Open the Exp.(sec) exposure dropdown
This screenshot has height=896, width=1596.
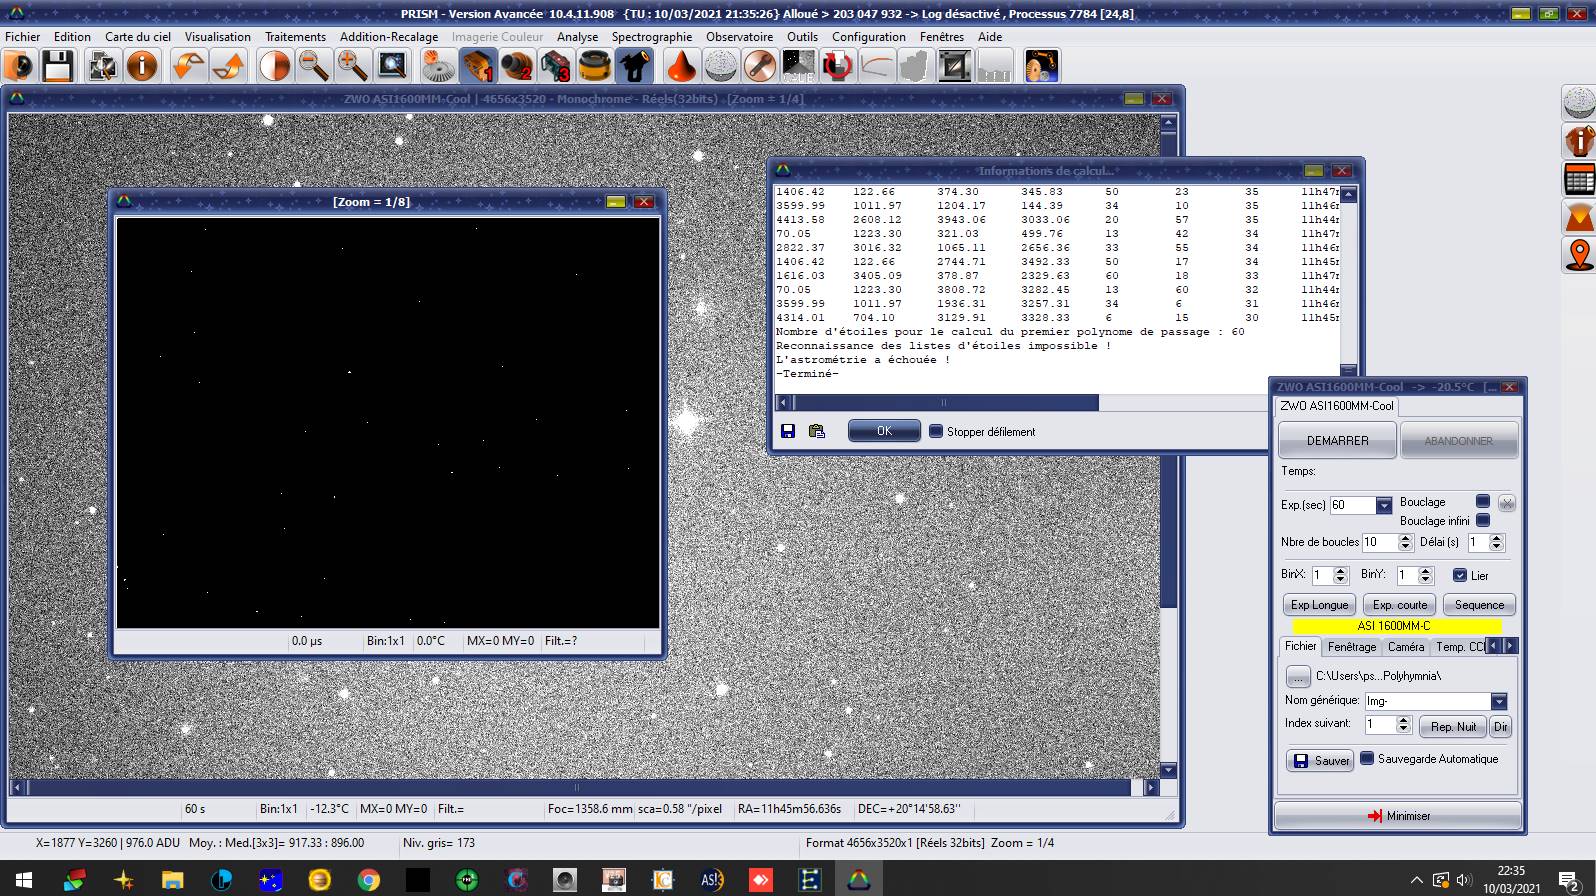[x=1384, y=505]
